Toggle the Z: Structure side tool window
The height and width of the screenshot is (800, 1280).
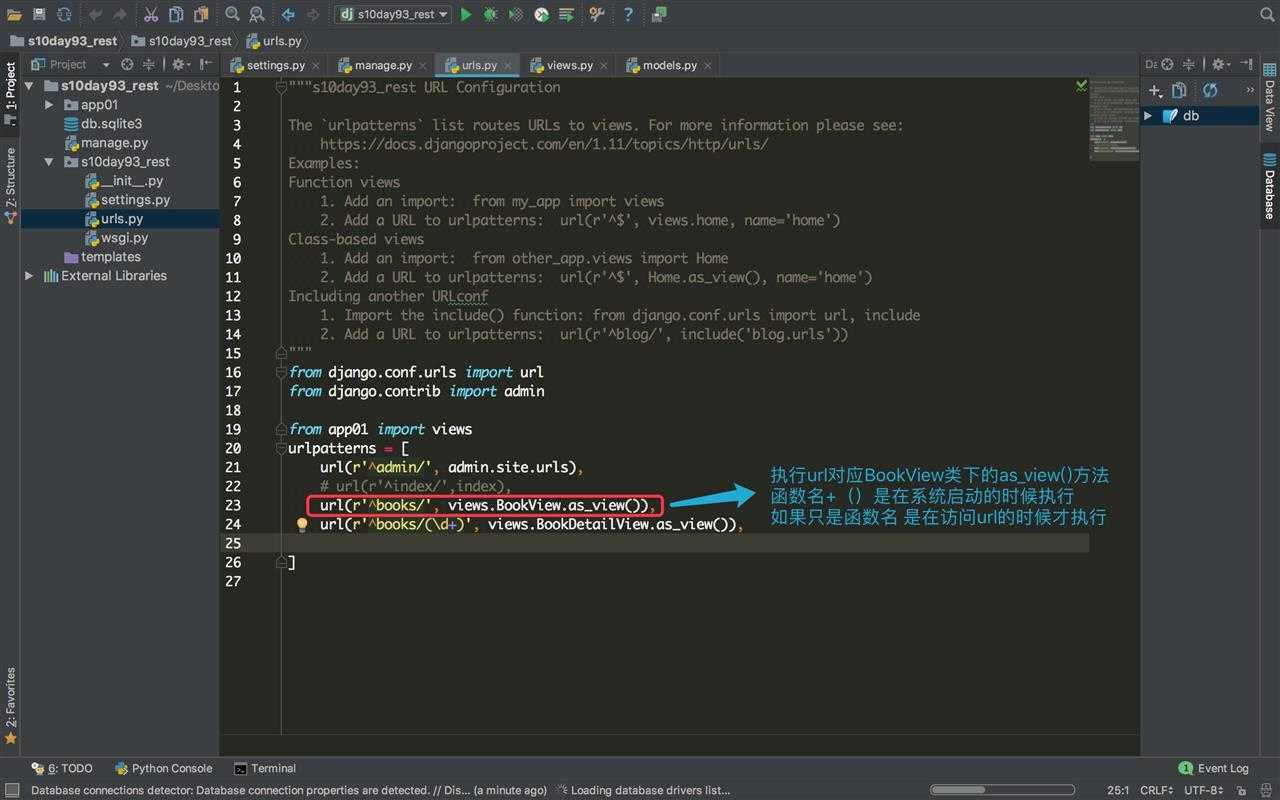point(10,184)
